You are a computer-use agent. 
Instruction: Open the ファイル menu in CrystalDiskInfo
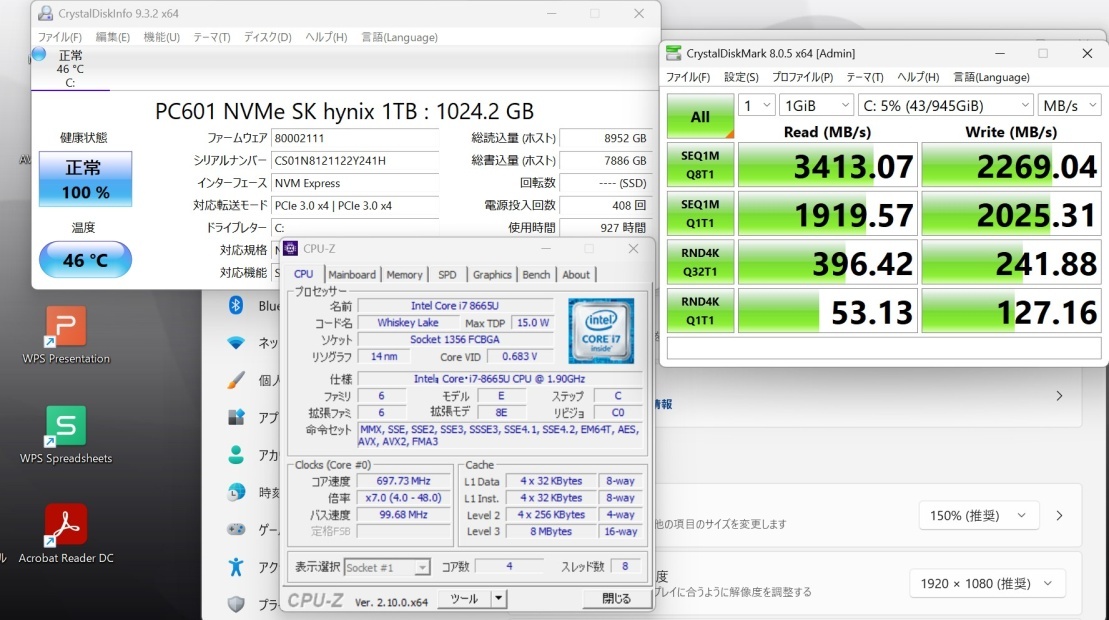click(62, 37)
